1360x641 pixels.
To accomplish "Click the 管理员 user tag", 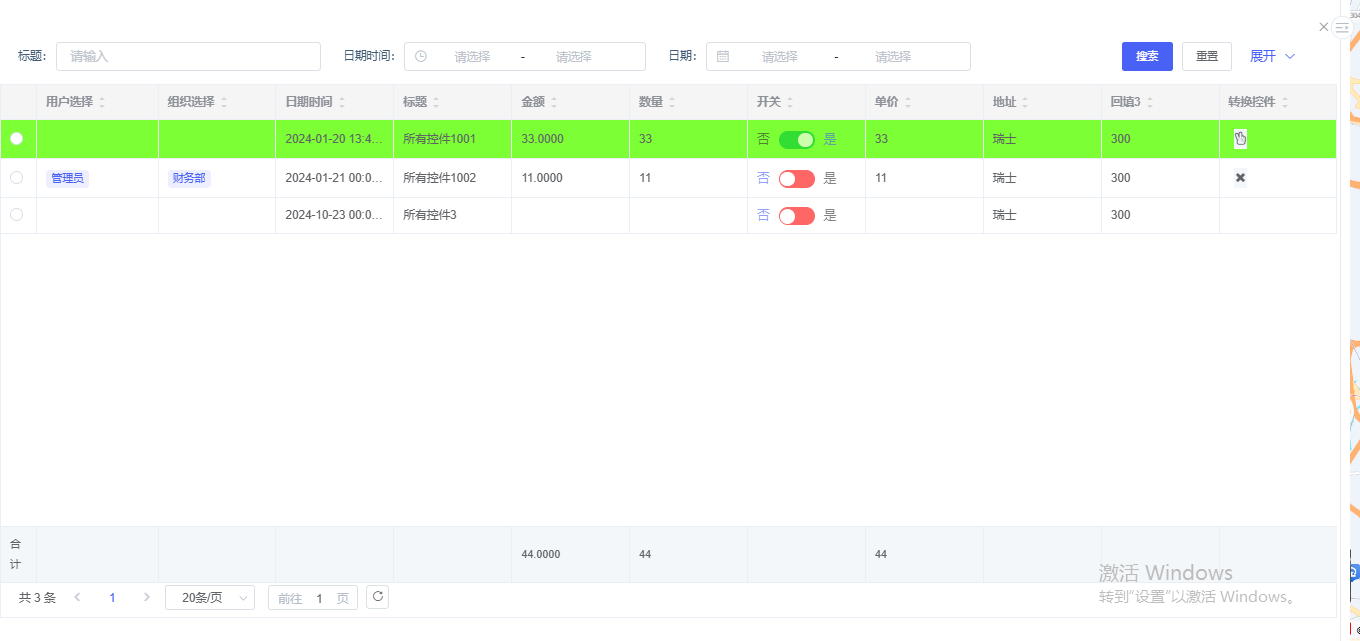I will pos(67,178).
